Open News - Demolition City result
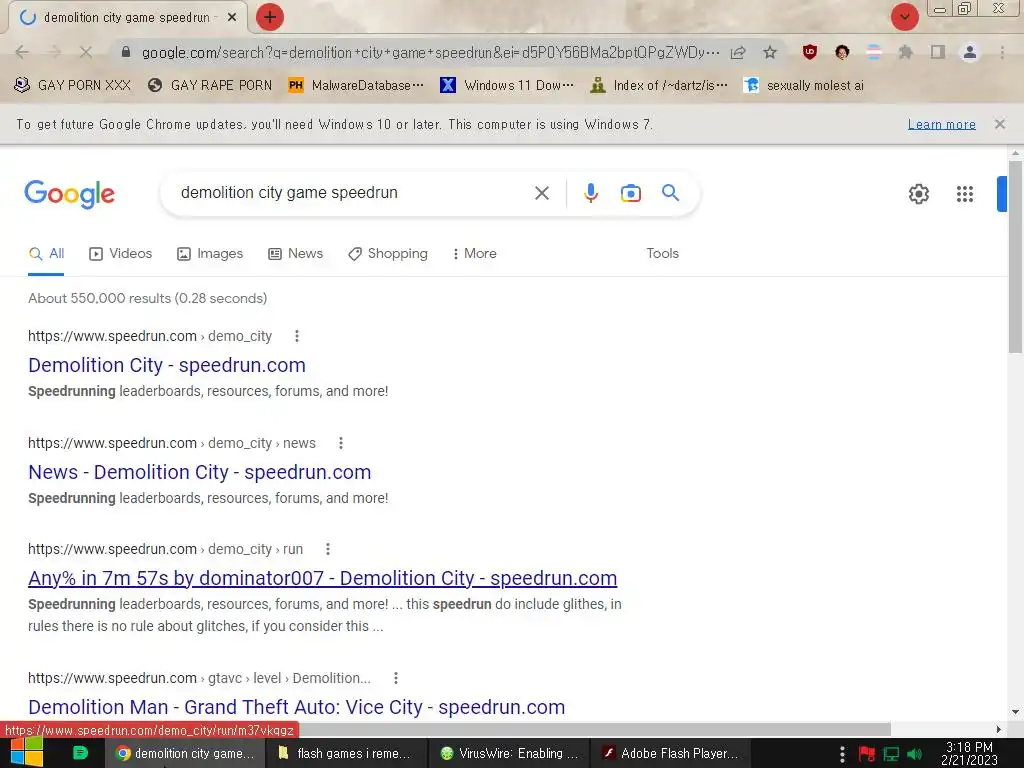The height and width of the screenshot is (768, 1024). point(199,472)
